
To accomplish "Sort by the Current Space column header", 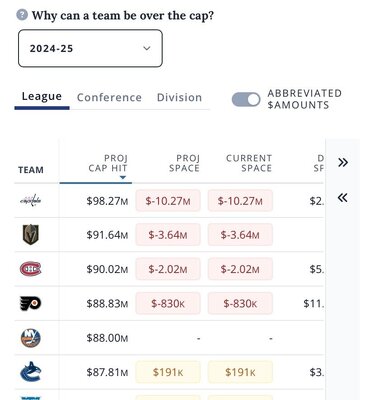I will [249, 163].
